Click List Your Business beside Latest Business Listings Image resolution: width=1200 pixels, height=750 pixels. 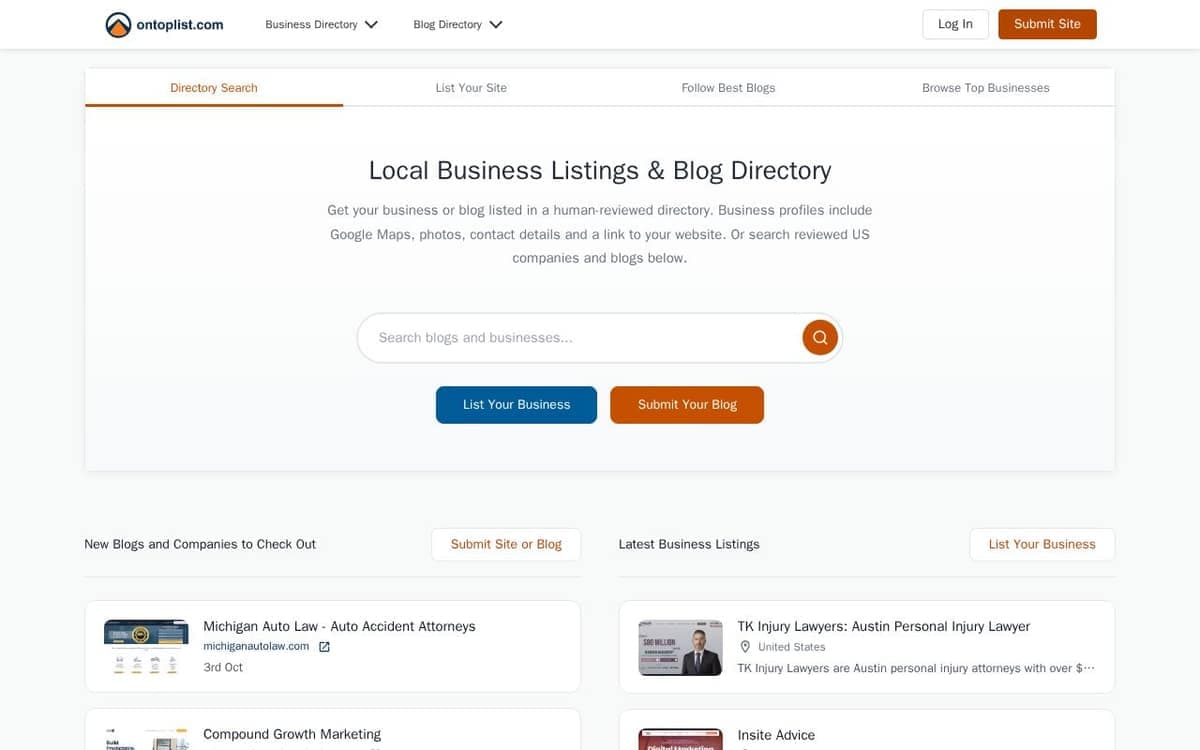[x=1042, y=544]
